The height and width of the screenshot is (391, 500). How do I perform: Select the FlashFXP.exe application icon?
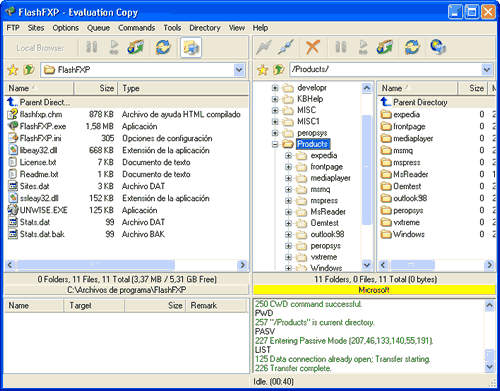click(x=13, y=126)
